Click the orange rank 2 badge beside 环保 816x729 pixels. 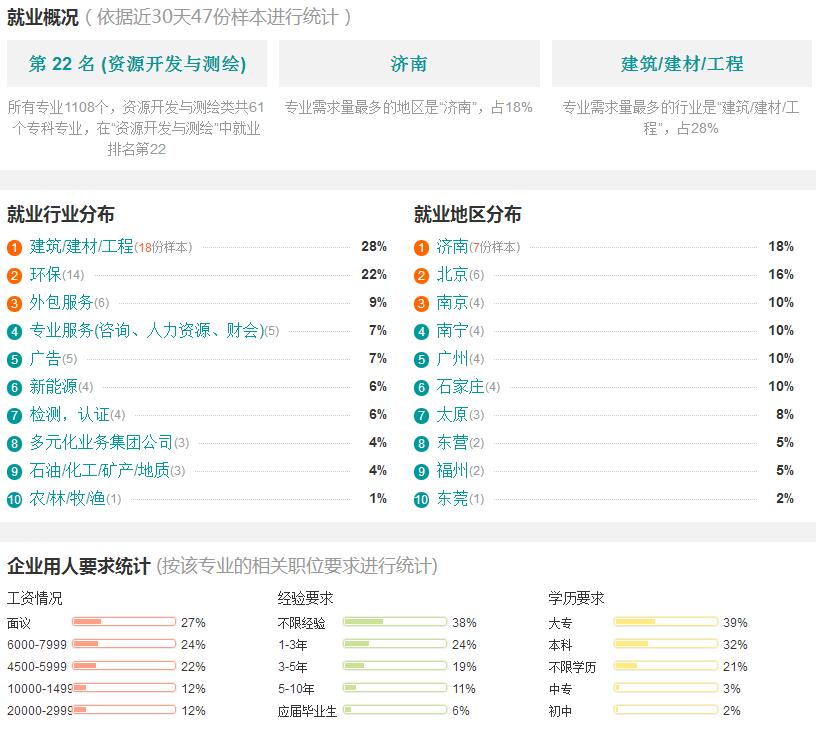point(14,275)
